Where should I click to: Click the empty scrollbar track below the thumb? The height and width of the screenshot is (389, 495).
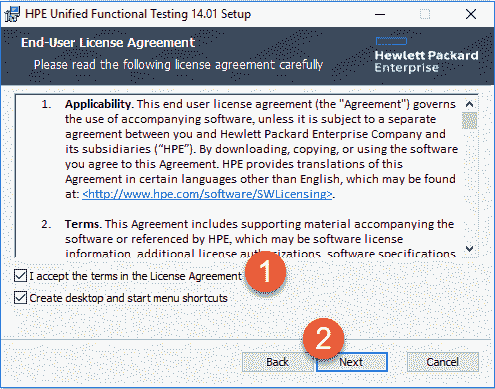point(469,185)
